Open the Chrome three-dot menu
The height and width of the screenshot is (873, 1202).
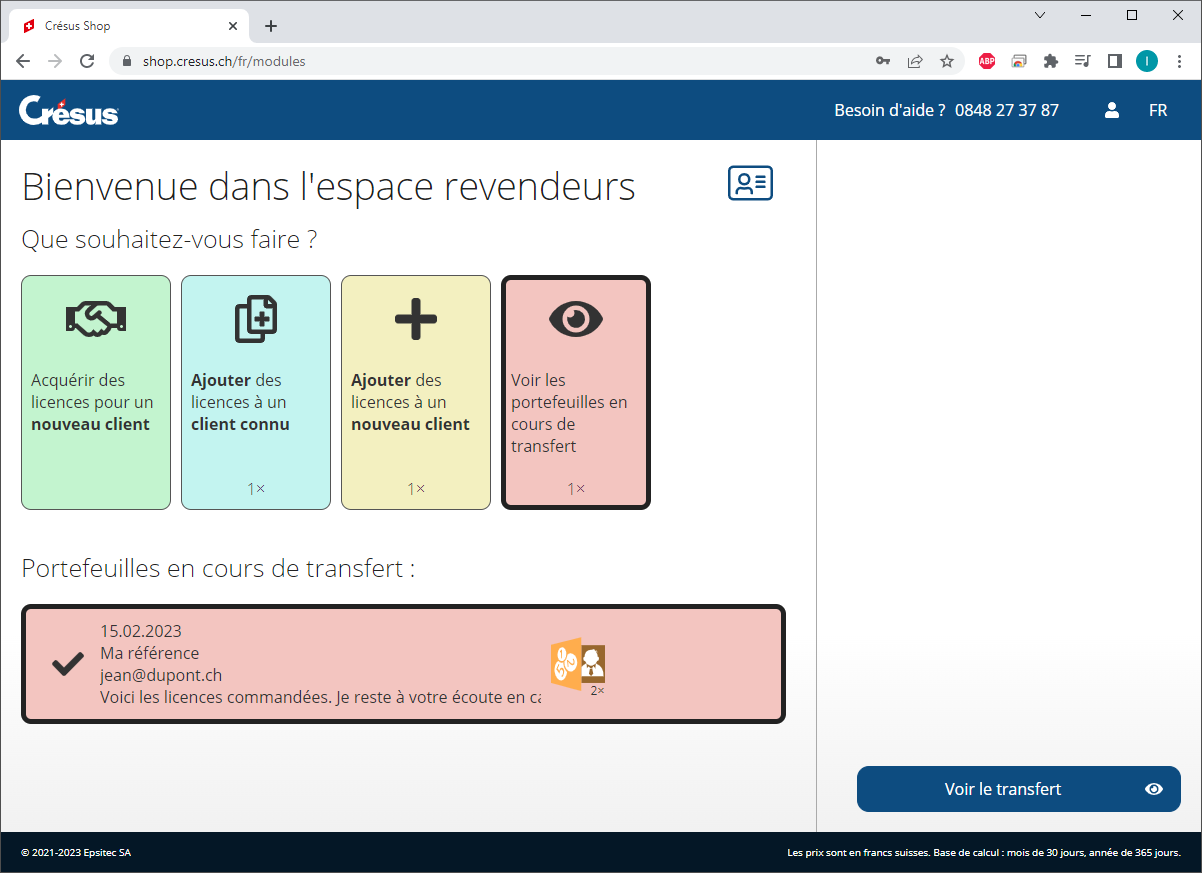pos(1179,61)
